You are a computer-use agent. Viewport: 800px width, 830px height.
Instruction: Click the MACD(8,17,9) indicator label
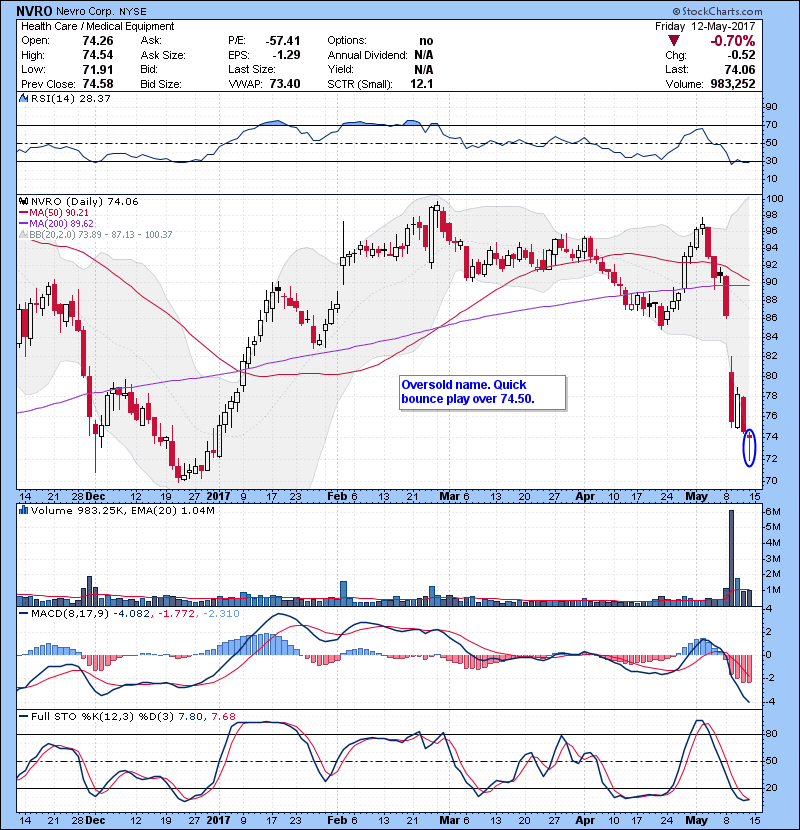click(x=69, y=614)
